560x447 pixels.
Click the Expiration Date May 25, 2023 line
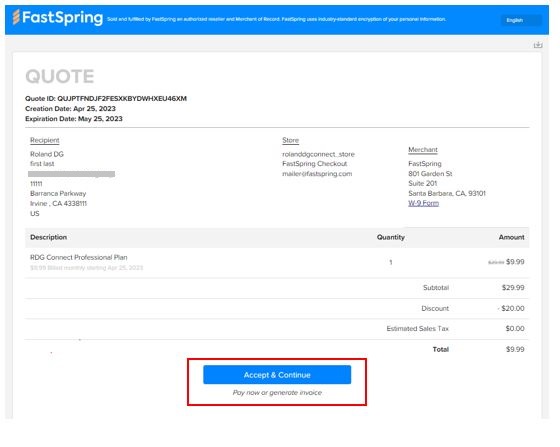coord(74,119)
